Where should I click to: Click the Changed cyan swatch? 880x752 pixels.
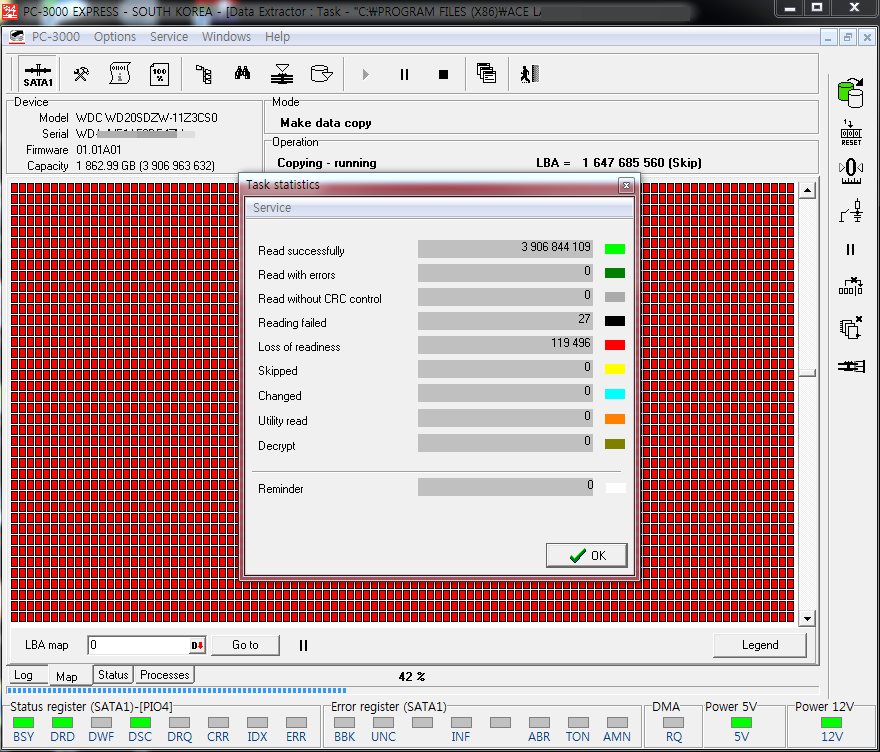615,394
